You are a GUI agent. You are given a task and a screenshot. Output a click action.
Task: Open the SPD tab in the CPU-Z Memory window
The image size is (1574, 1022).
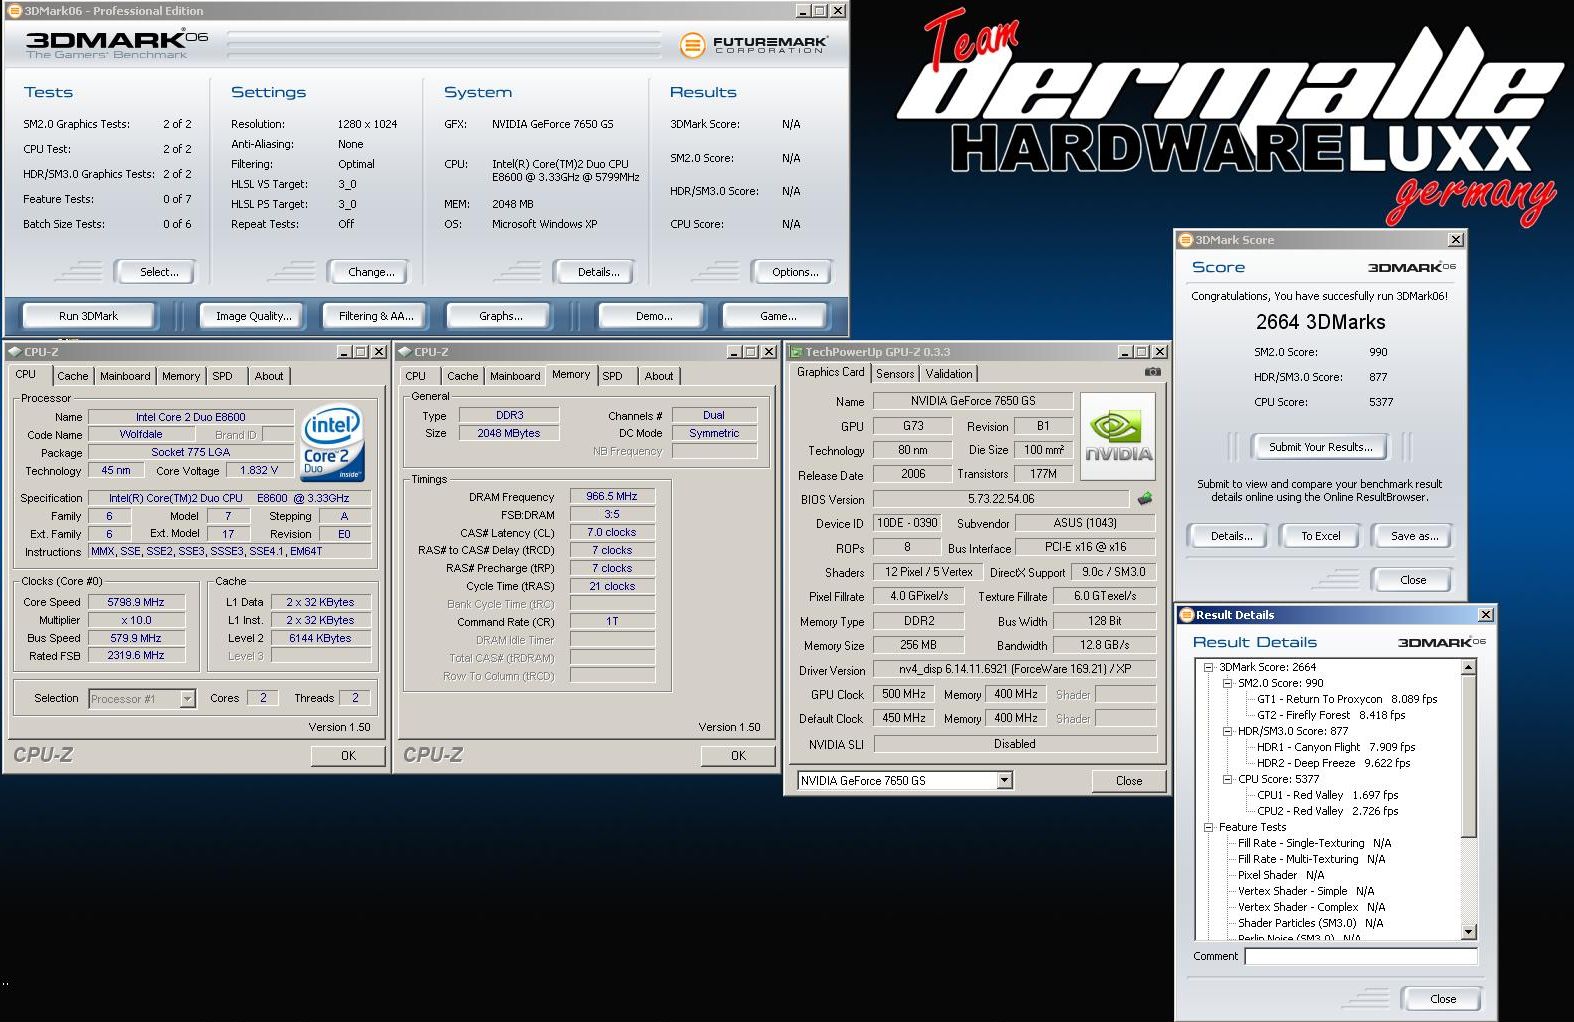click(613, 376)
